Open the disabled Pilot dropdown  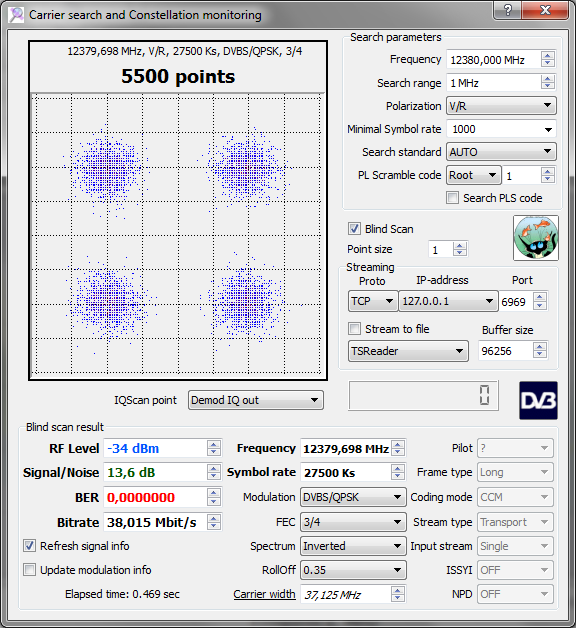515,448
